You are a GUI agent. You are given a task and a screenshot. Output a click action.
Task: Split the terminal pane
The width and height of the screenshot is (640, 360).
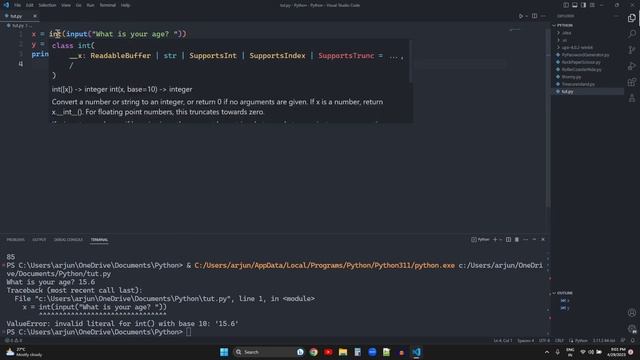tap(508, 240)
